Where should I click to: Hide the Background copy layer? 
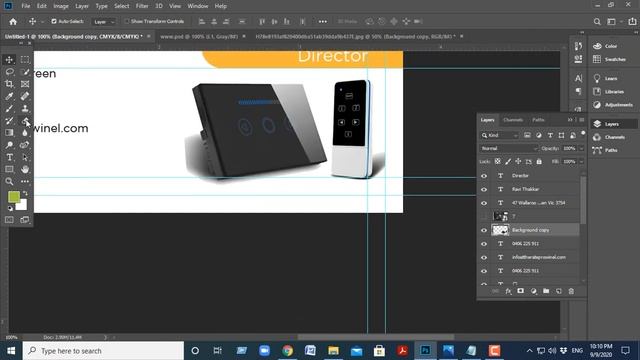tap(484, 230)
